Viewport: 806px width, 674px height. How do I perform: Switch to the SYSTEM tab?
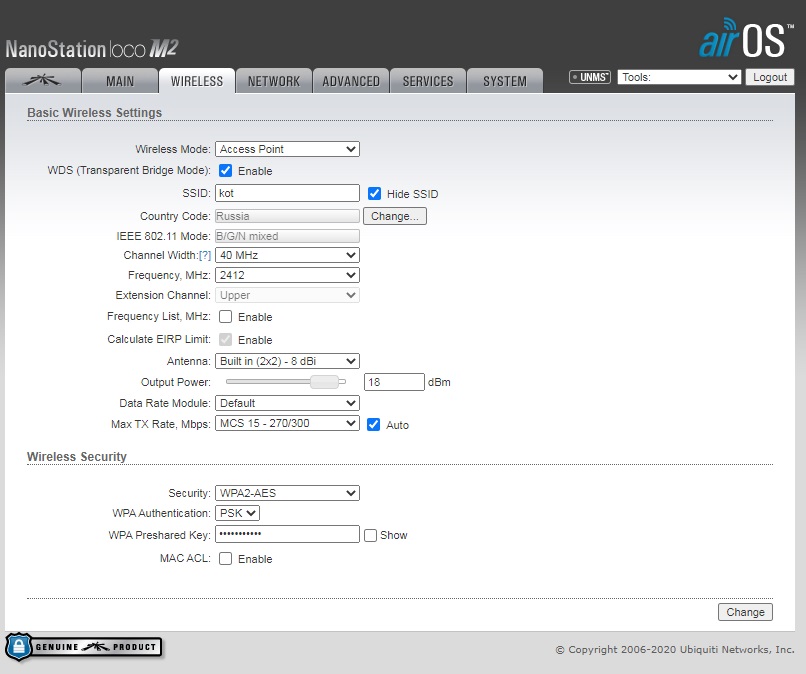505,81
